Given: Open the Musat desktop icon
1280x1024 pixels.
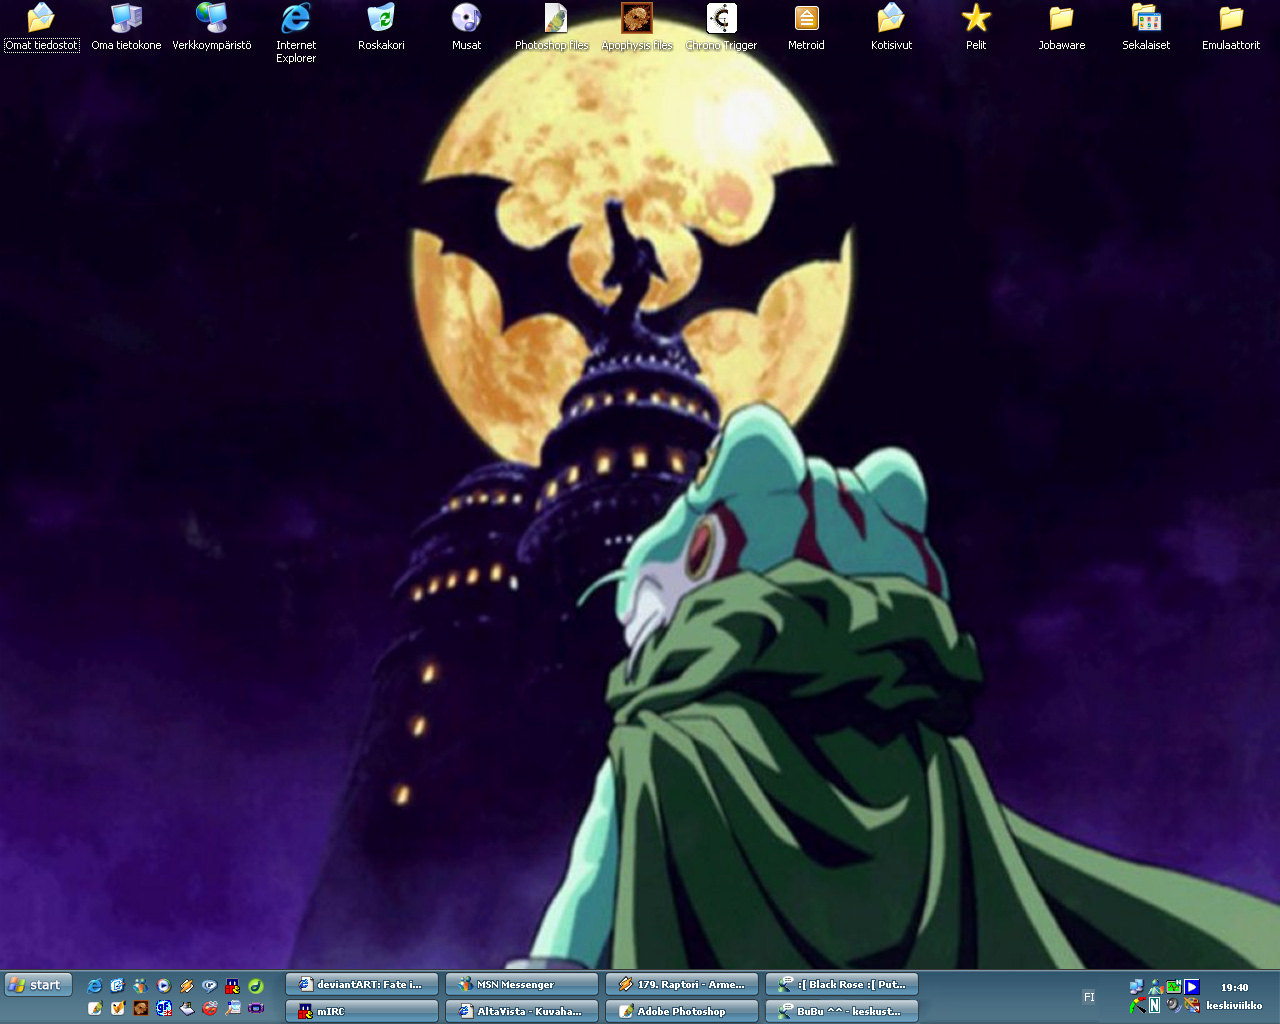Looking at the screenshot, I should pyautogui.click(x=466, y=28).
